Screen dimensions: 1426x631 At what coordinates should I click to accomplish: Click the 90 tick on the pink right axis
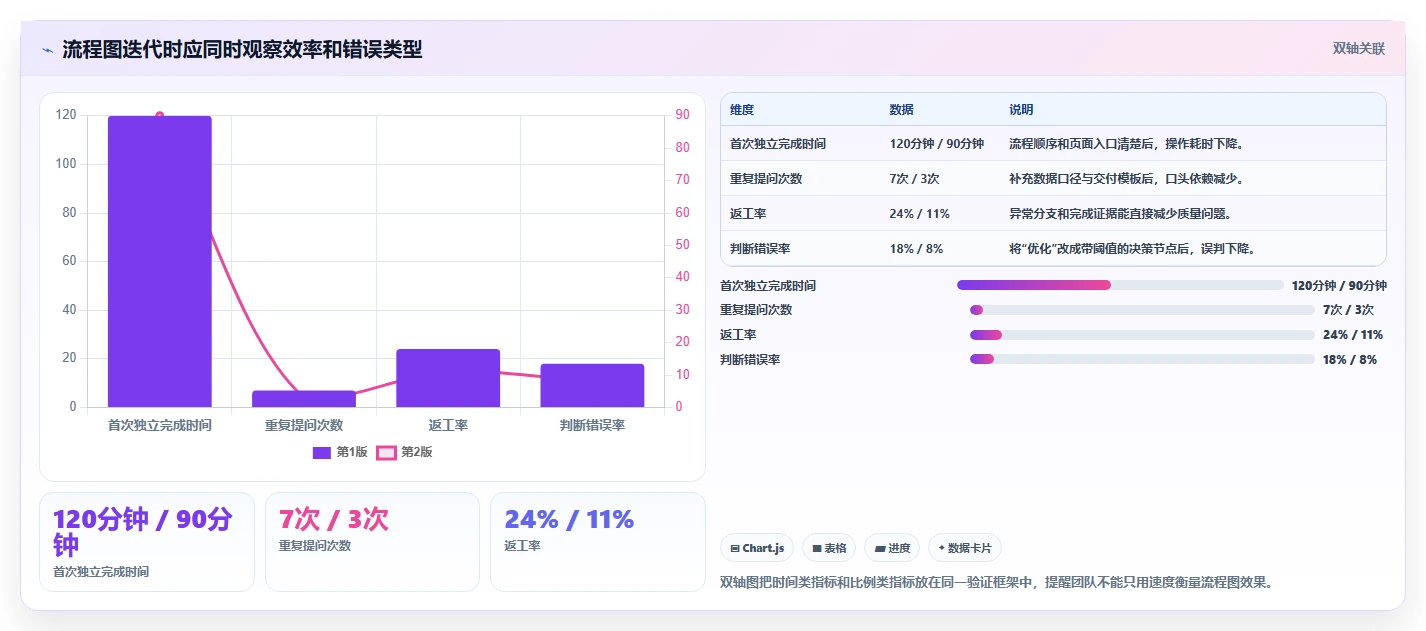click(682, 115)
